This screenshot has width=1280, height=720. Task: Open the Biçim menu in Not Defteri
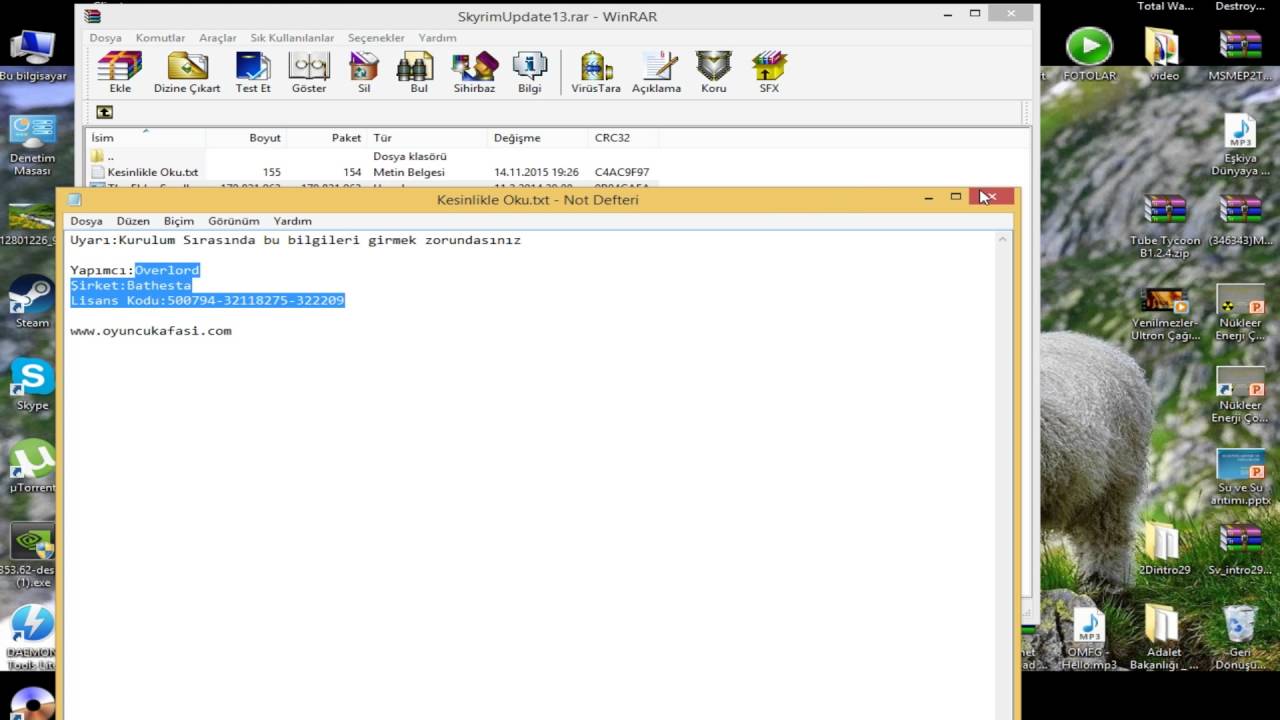tap(179, 221)
